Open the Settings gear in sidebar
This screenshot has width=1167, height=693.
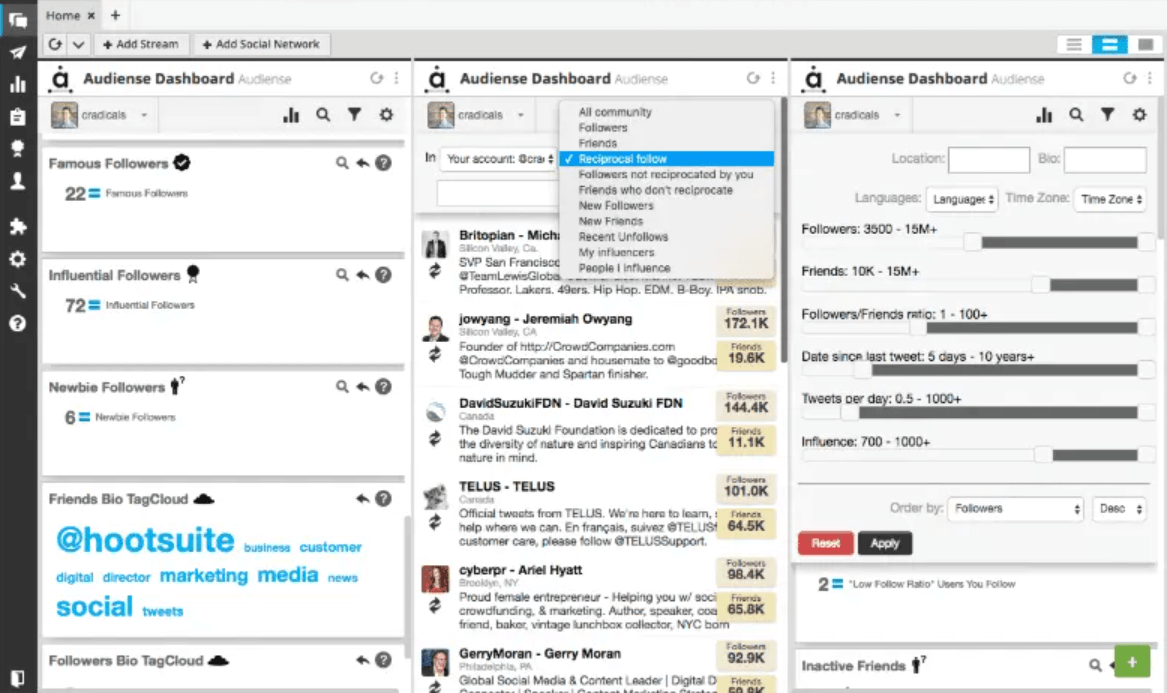click(x=18, y=259)
